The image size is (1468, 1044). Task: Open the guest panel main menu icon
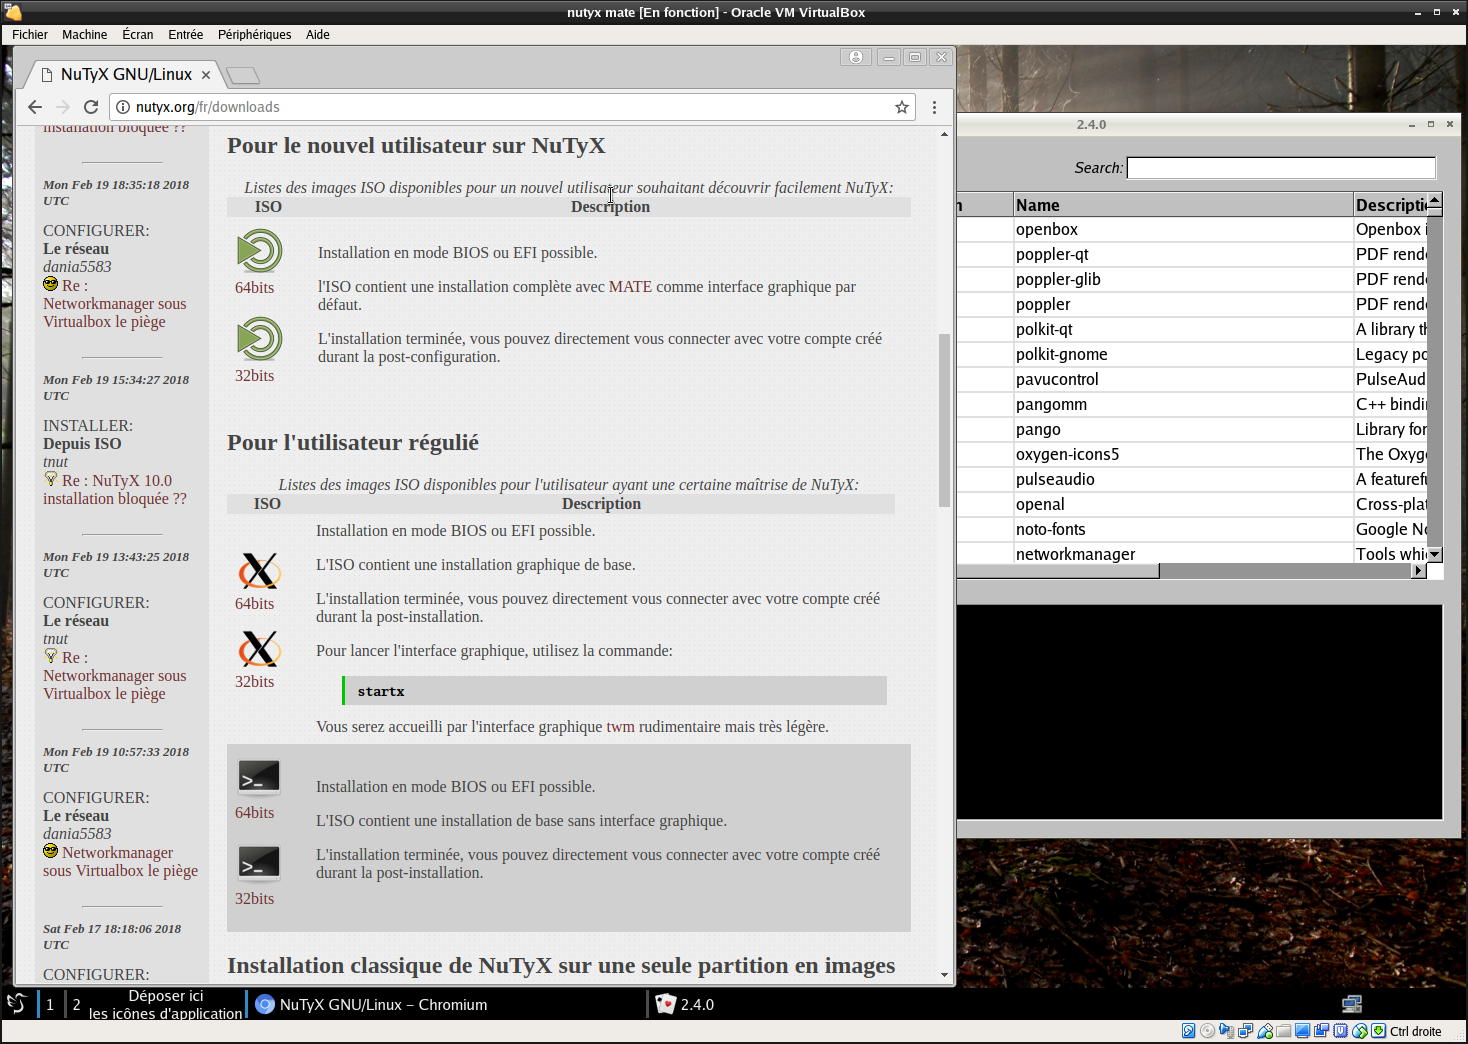(17, 1004)
